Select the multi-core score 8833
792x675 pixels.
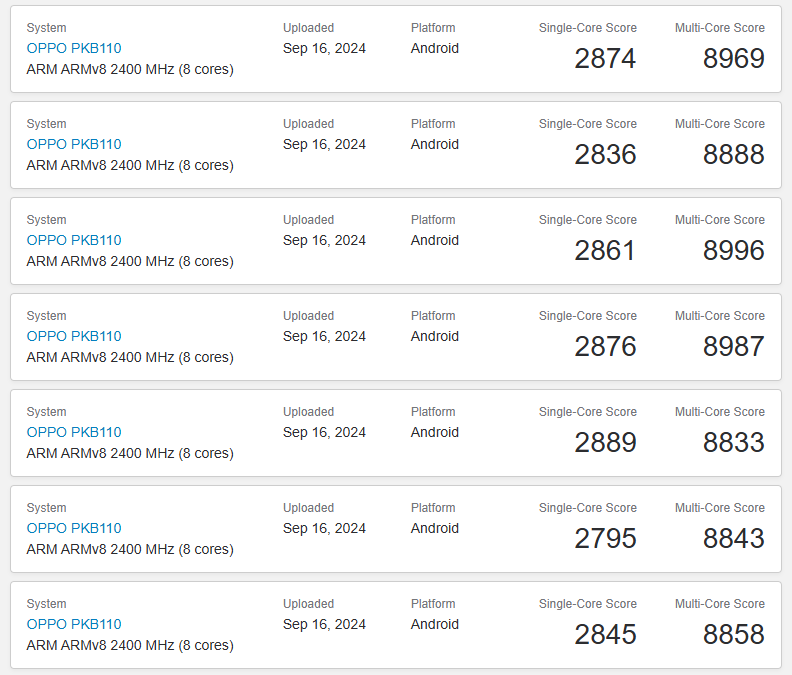tap(733, 442)
